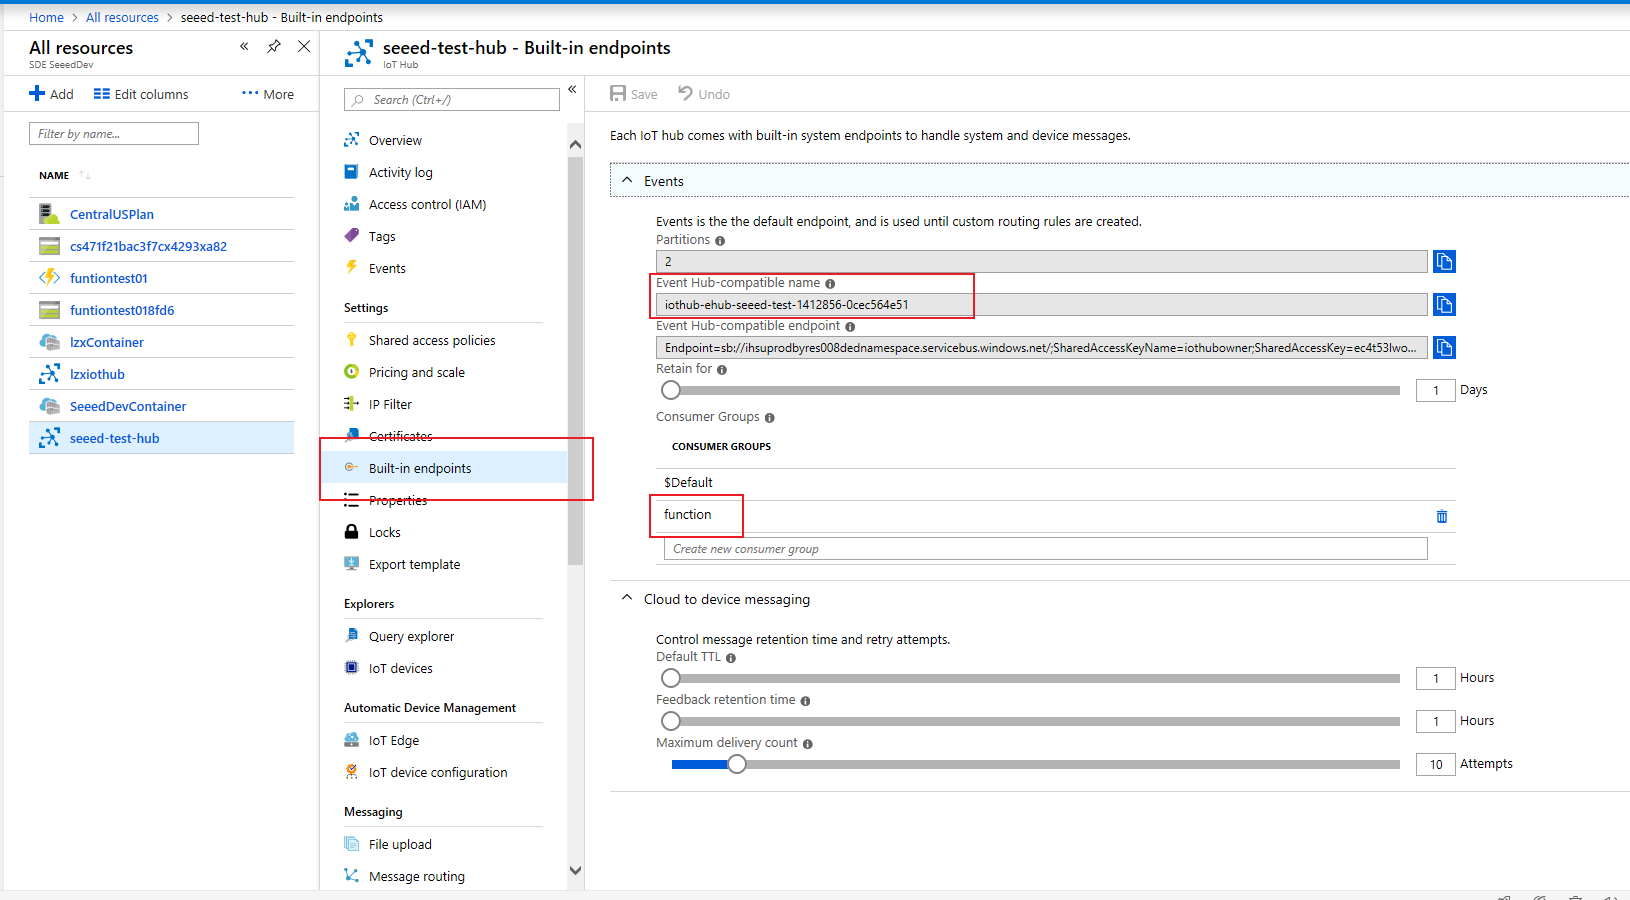Pin the All resources panel
Viewport: 1630px width, 900px height.
(x=274, y=46)
